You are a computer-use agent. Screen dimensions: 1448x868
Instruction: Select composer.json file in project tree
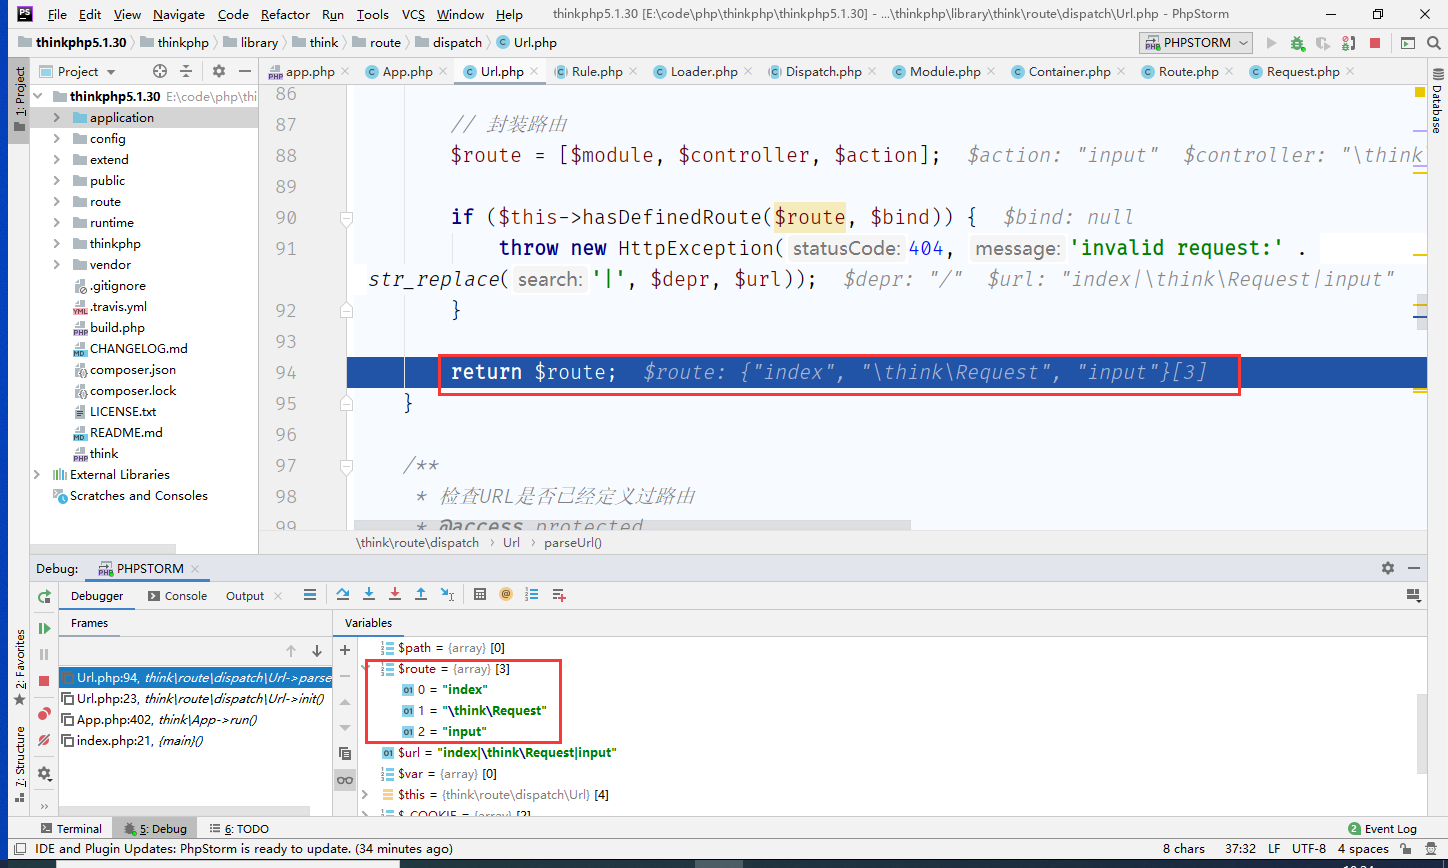tap(132, 369)
